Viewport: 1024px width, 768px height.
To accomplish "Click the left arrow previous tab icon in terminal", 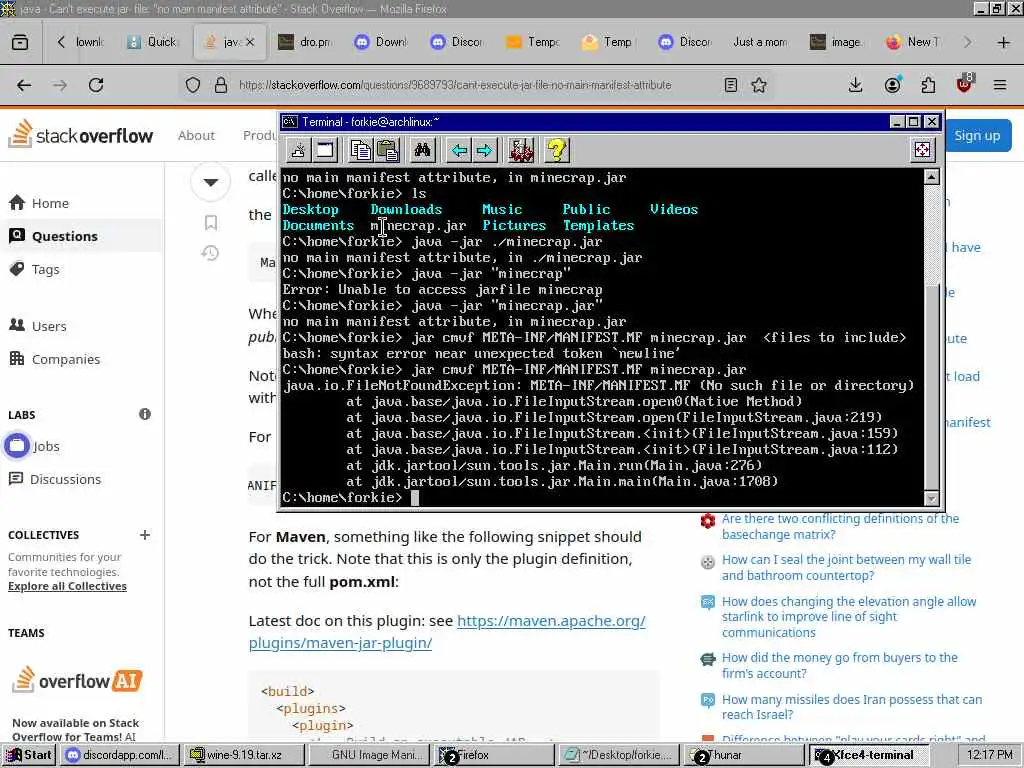I will 459,150.
